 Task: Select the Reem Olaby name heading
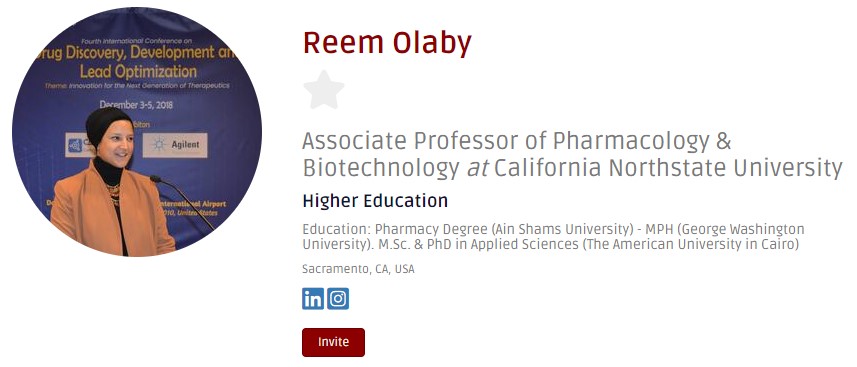[387, 43]
